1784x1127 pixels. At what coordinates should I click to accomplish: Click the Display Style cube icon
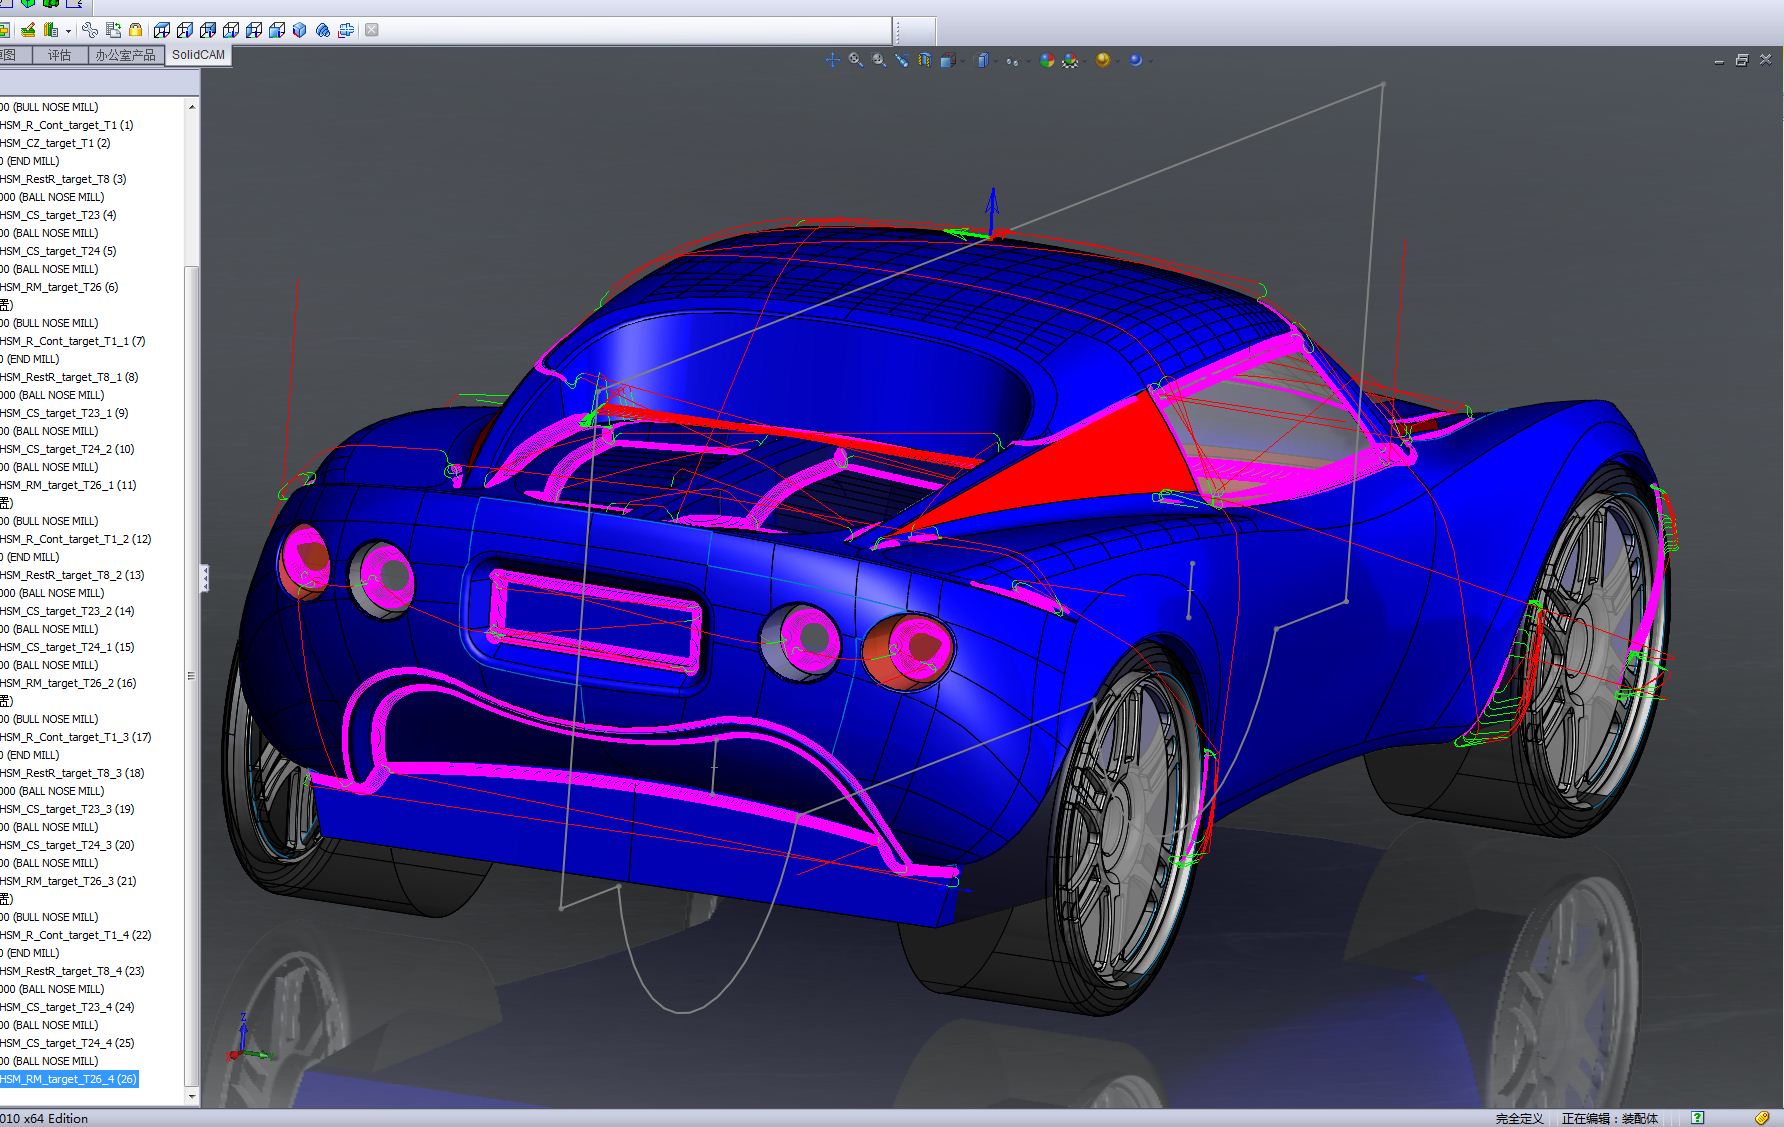[983, 60]
